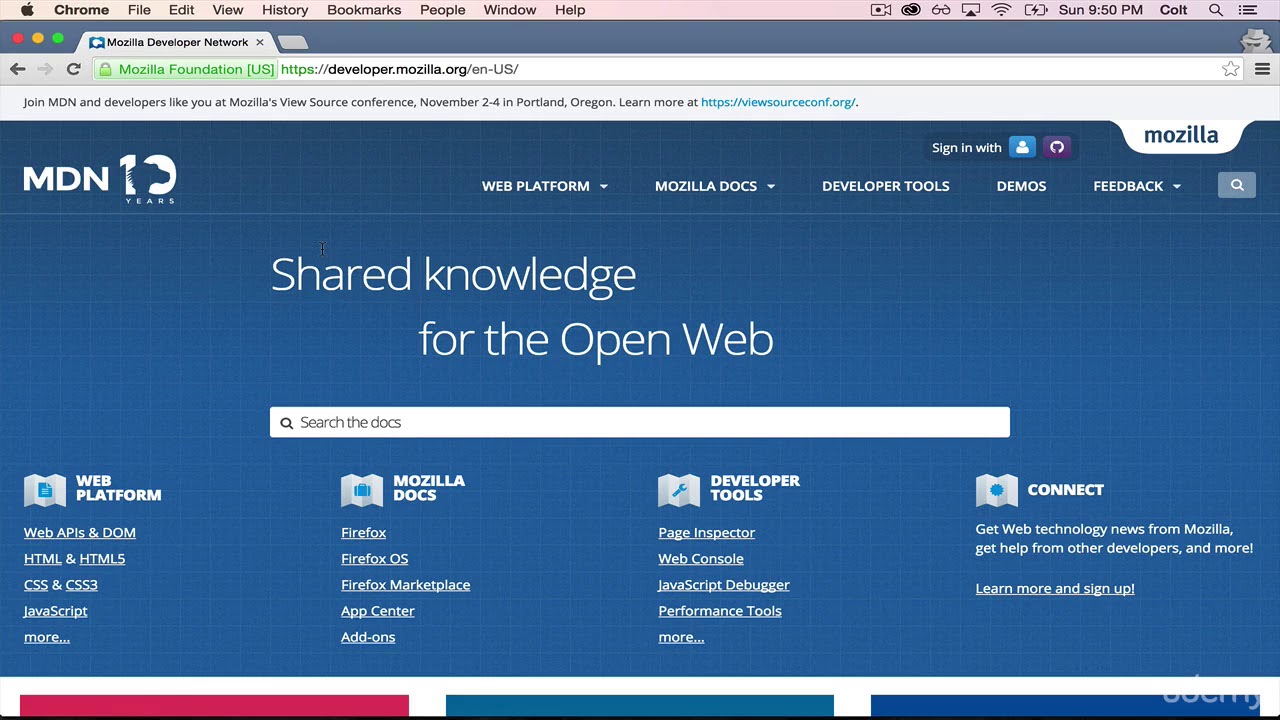The width and height of the screenshot is (1280, 720).
Task: Click the Developer Tools wrench icon
Action: [679, 490]
